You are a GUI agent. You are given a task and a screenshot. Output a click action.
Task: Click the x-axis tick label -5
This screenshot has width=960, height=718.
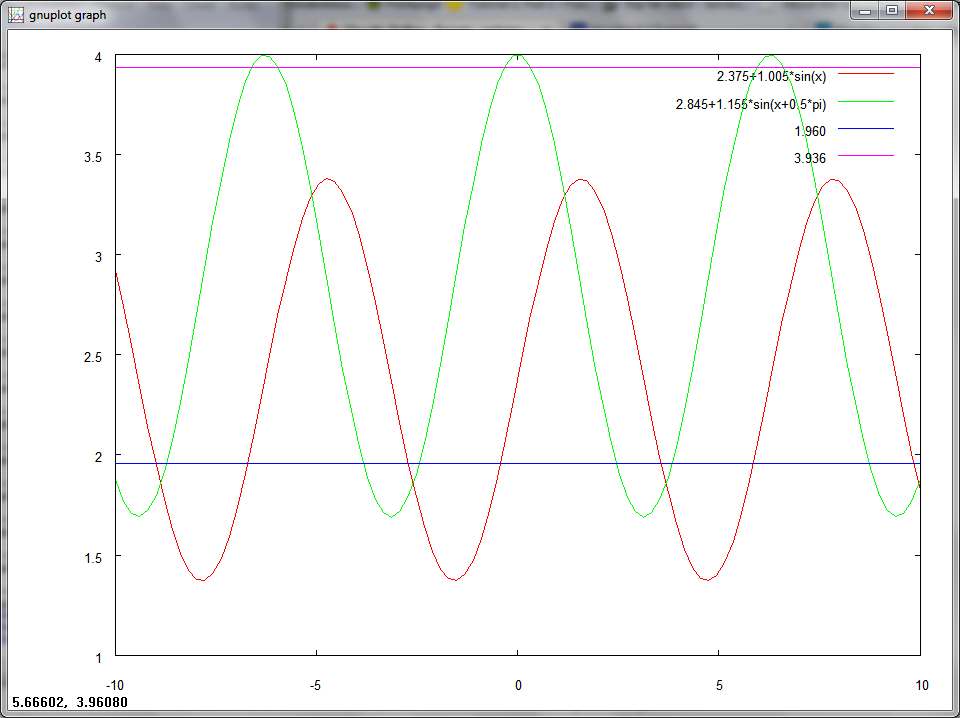click(x=315, y=685)
